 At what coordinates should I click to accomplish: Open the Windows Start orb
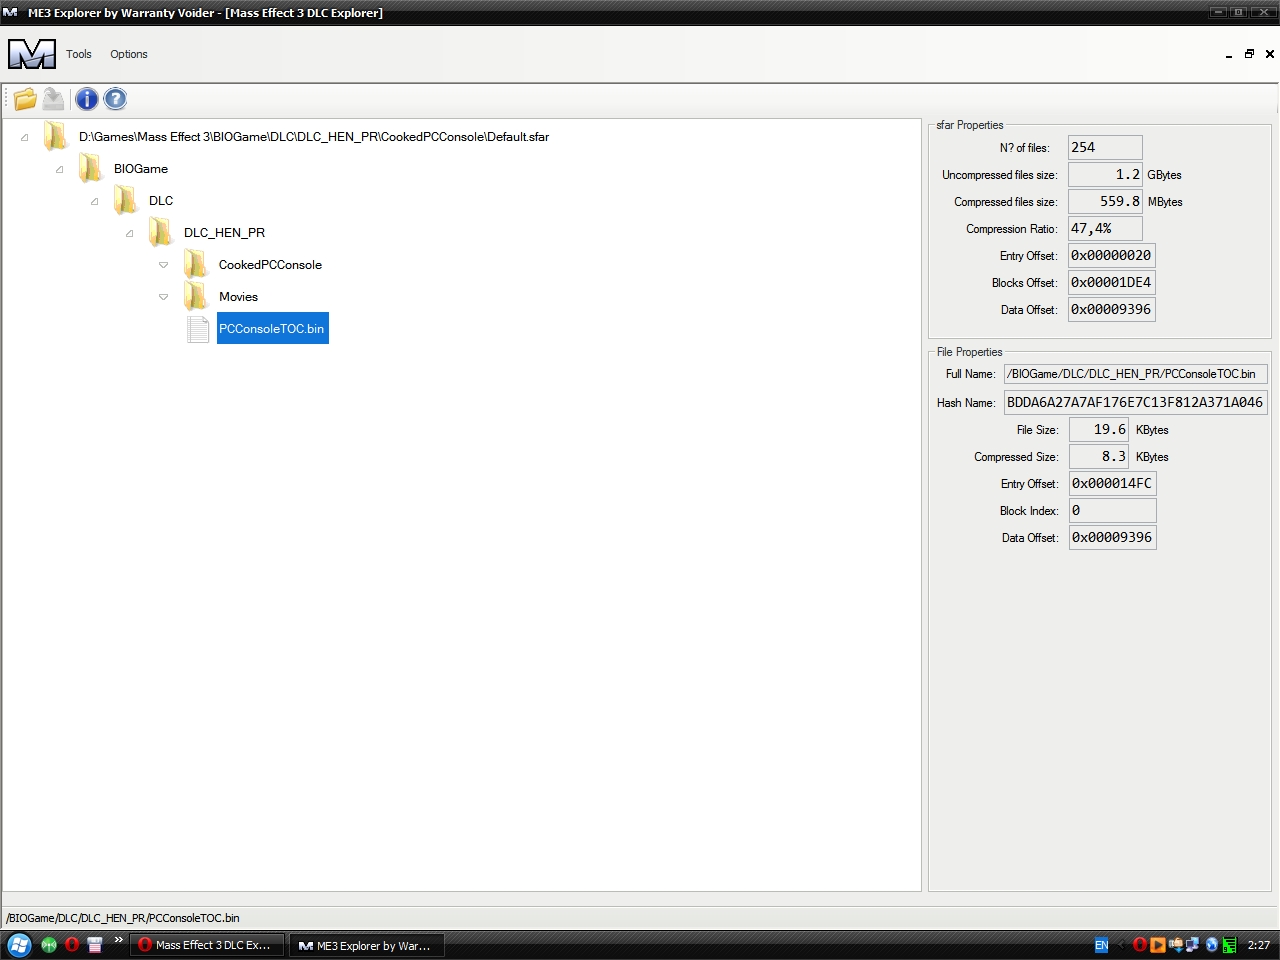(x=19, y=945)
